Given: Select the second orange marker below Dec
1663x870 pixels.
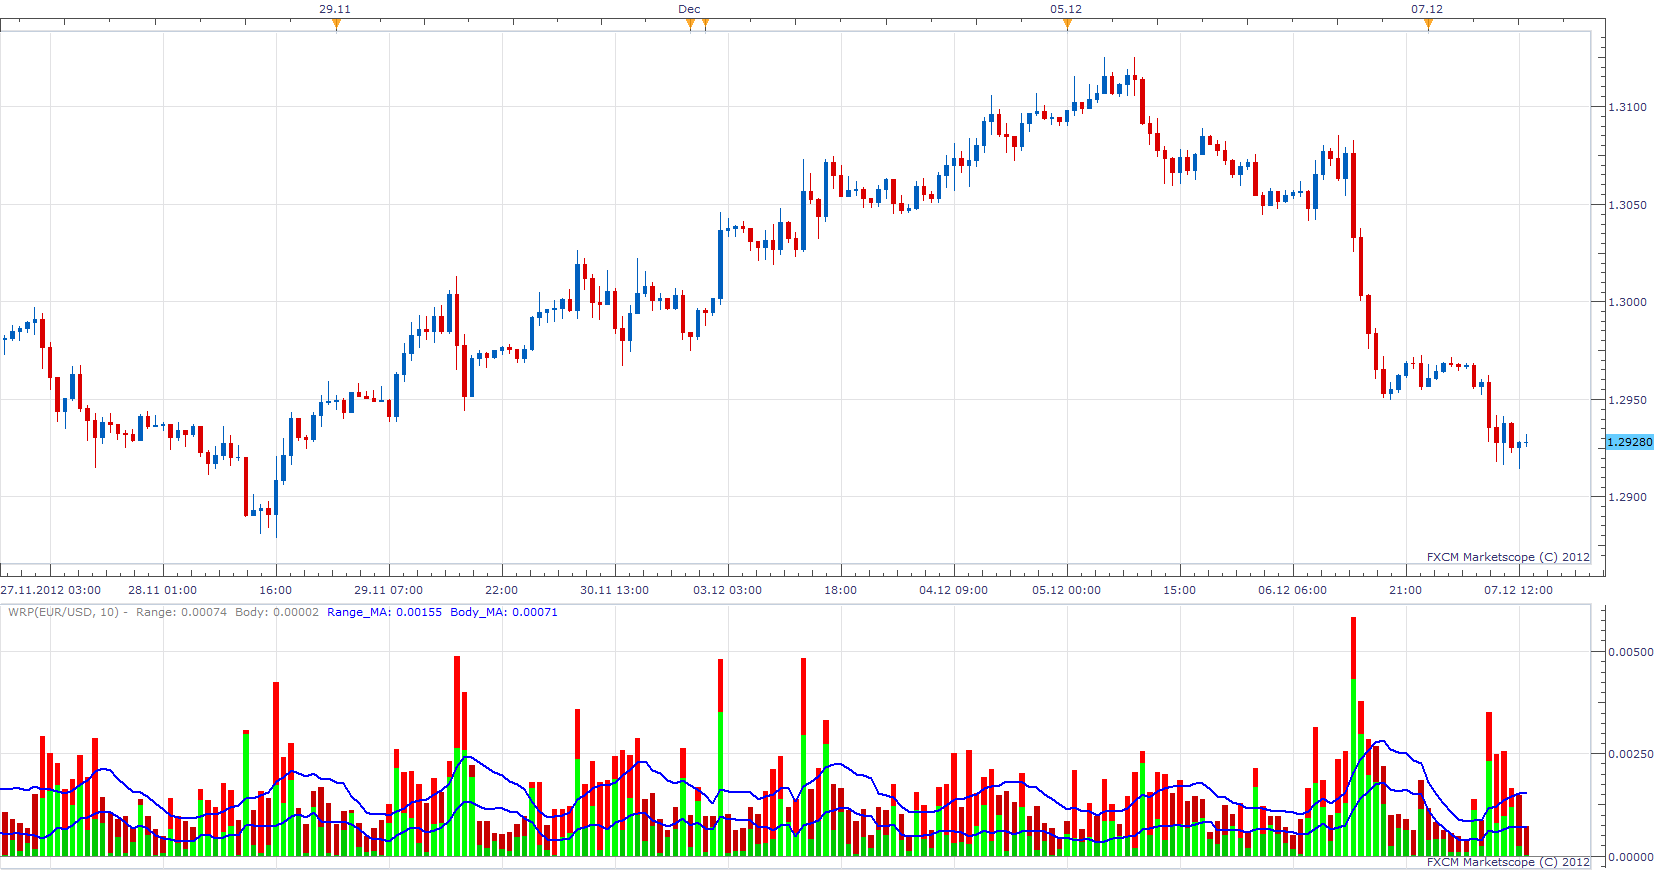Looking at the screenshot, I should [x=705, y=24].
